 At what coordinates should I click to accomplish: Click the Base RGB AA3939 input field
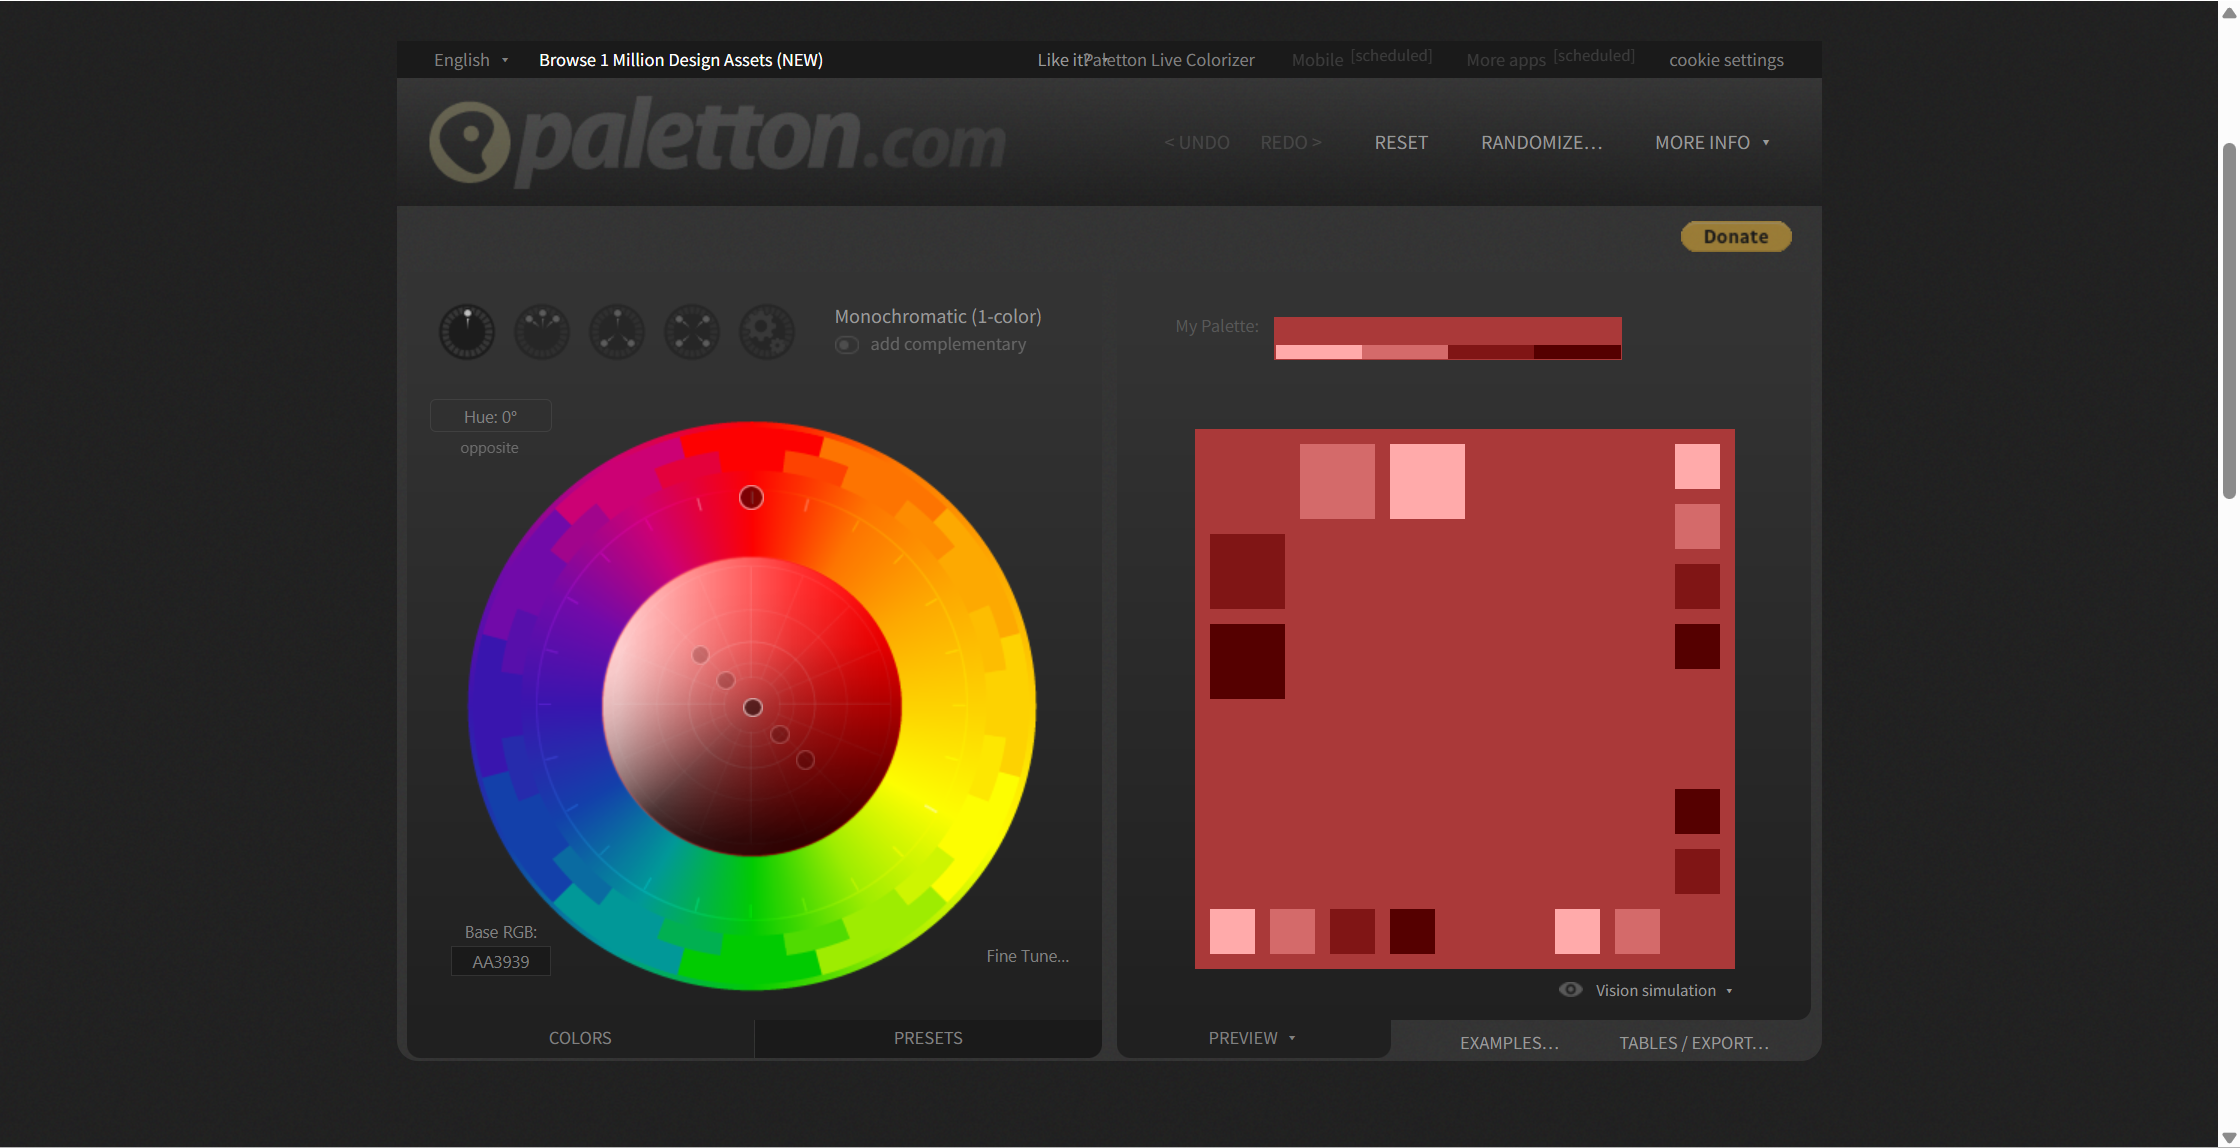(500, 962)
